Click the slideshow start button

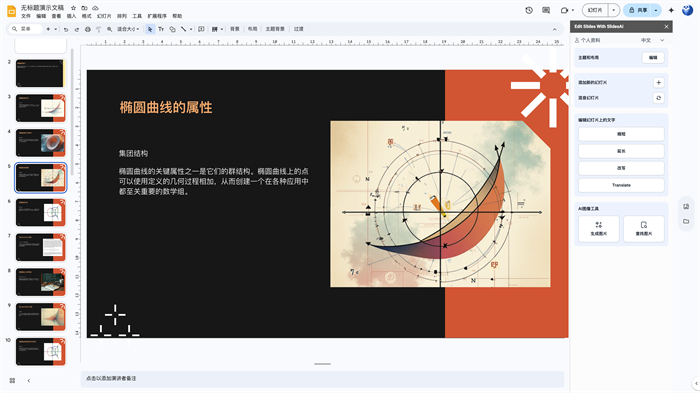595,10
